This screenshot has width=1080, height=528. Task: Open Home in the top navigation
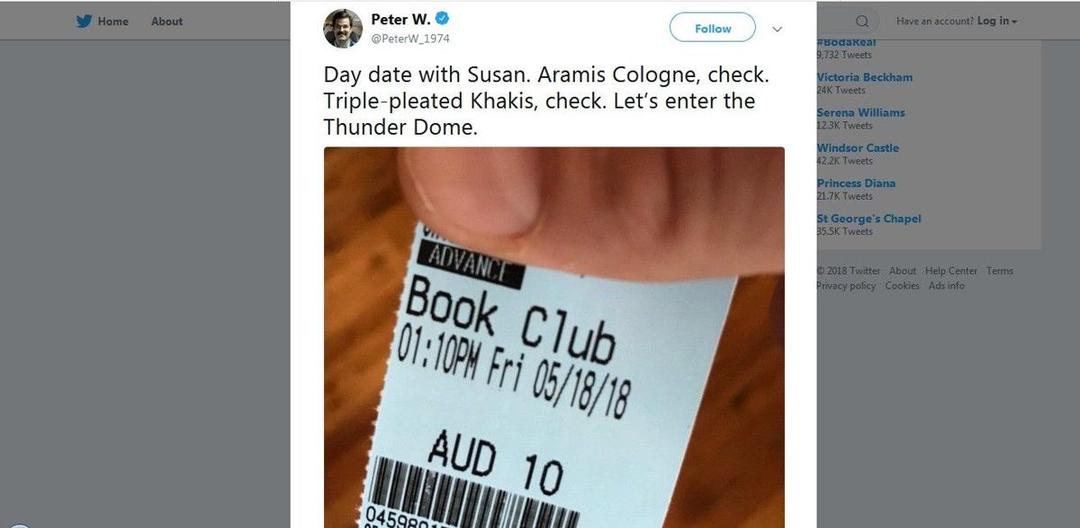click(x=113, y=21)
